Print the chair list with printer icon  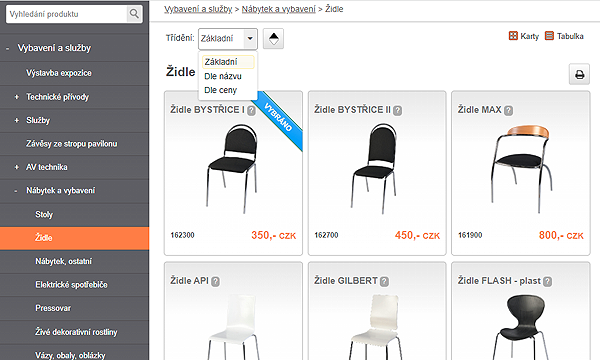coord(579,74)
